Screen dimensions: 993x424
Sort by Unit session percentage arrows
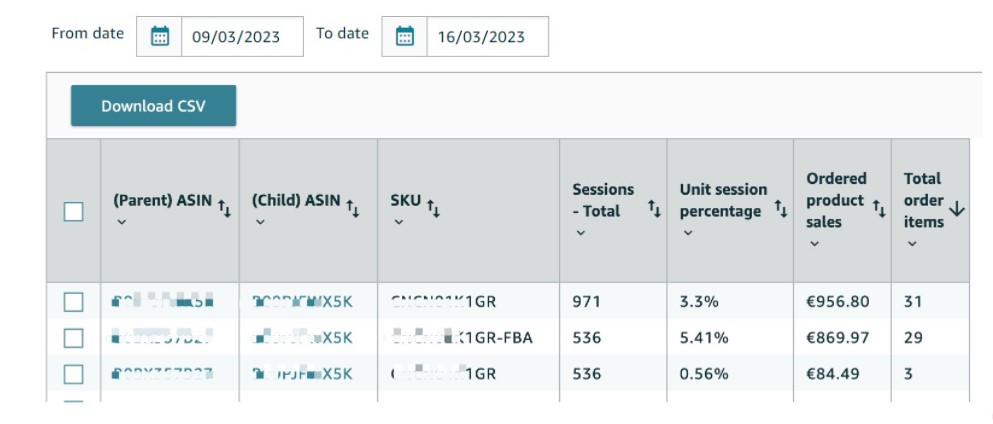781,208
